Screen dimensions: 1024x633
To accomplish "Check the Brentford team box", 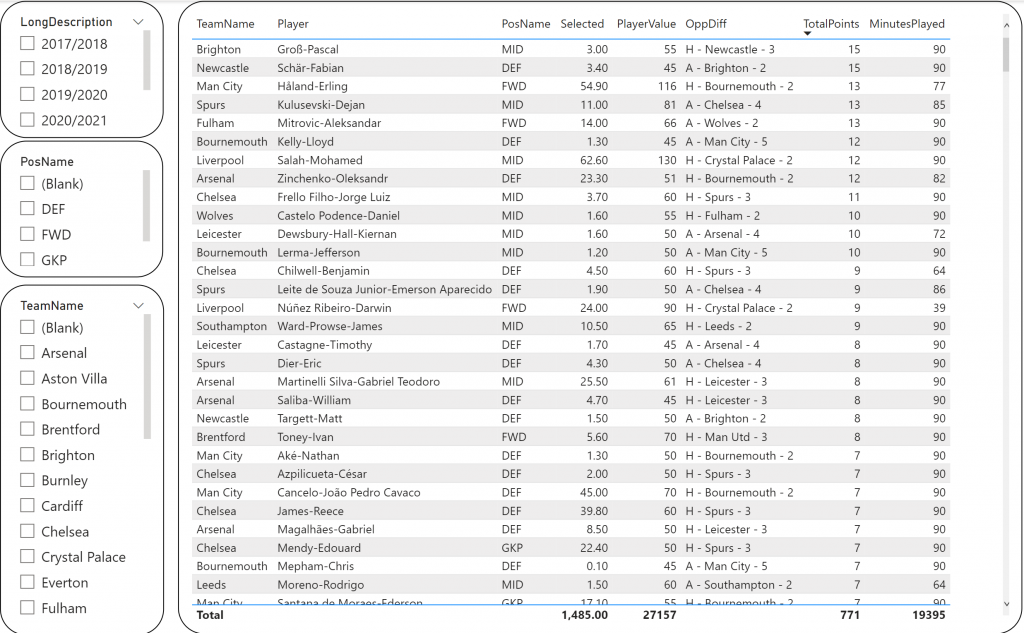I will pyautogui.click(x=27, y=429).
